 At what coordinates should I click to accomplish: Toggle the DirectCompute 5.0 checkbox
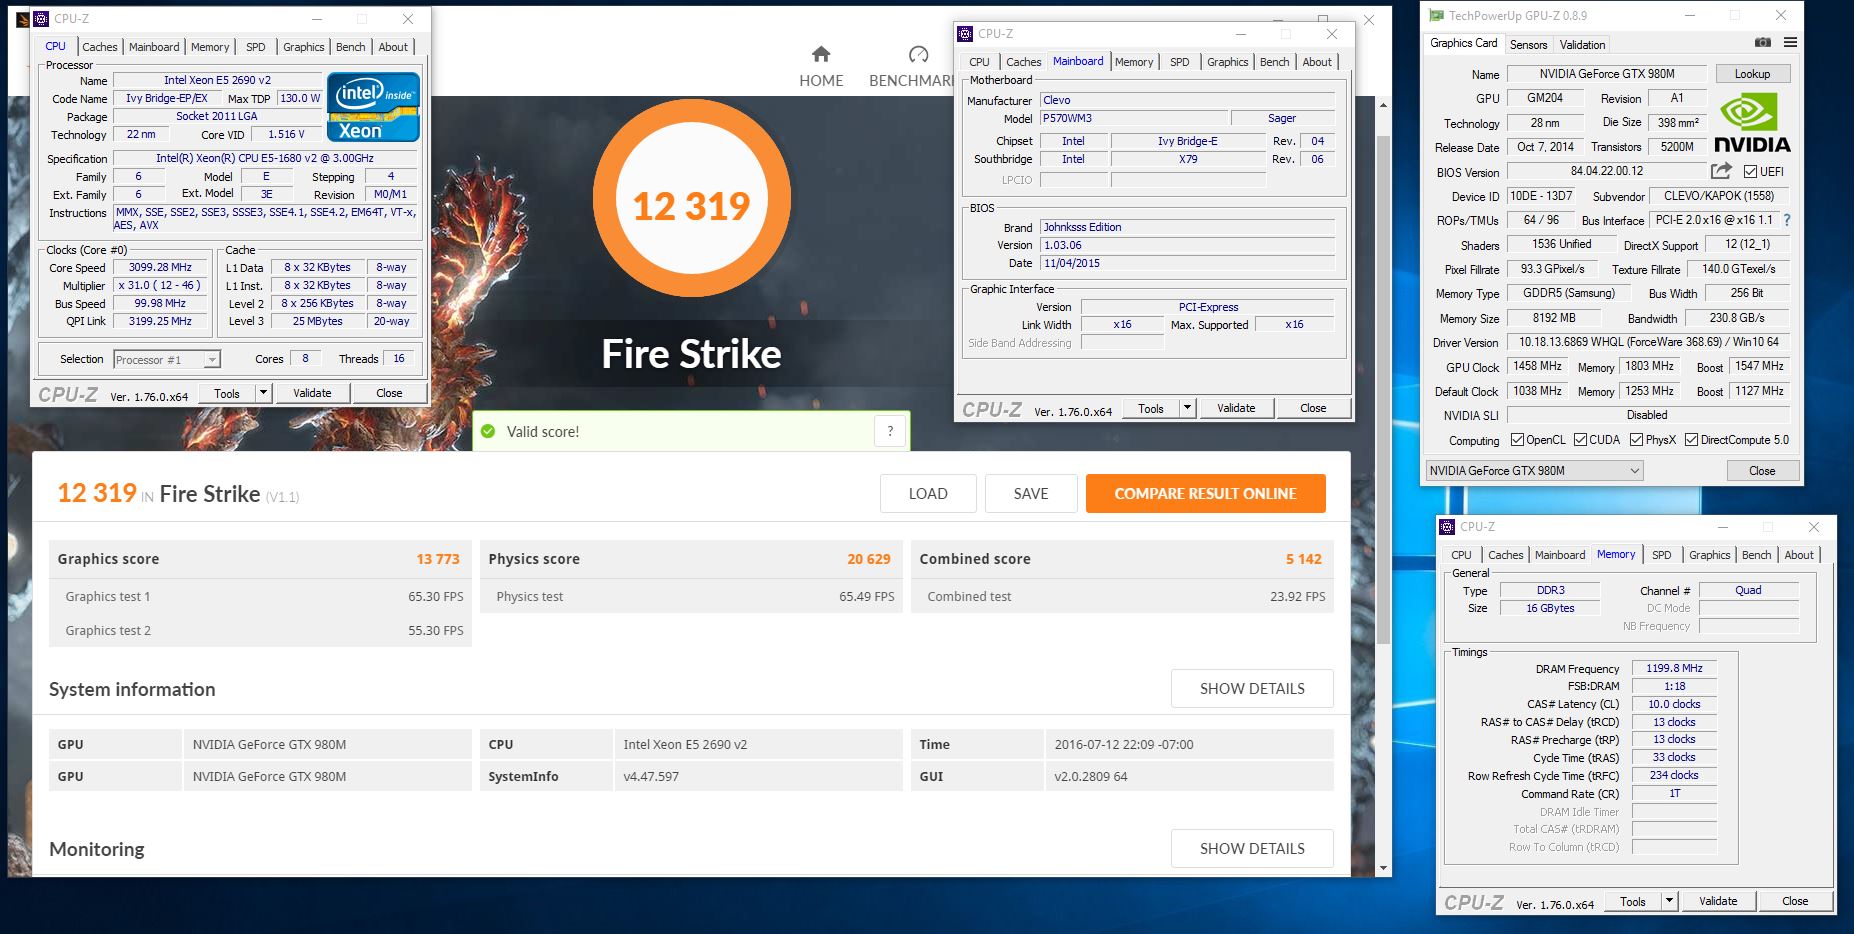(x=1691, y=439)
